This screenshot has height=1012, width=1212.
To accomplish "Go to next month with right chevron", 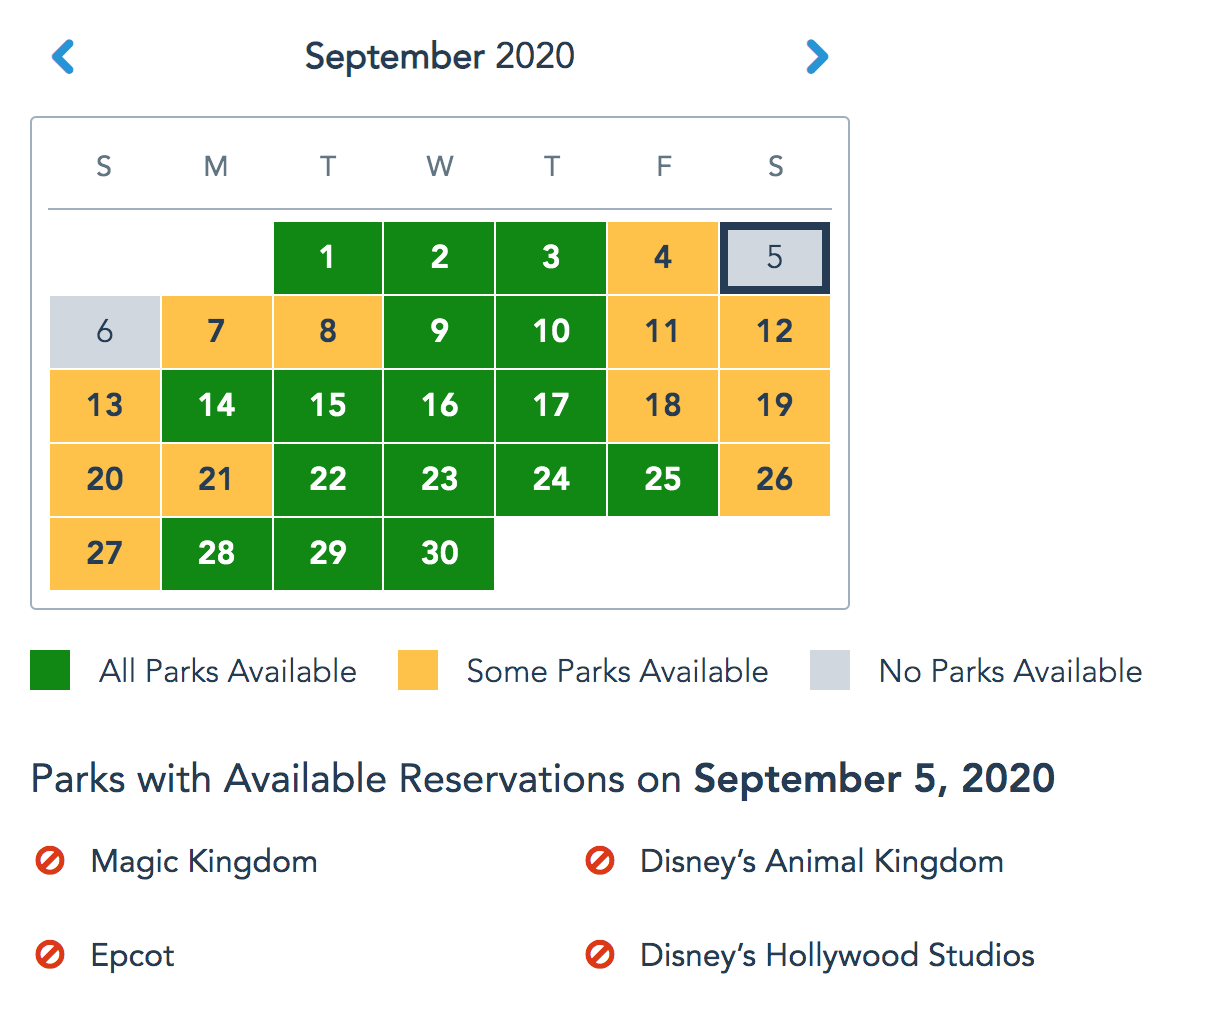I will coord(817,57).
